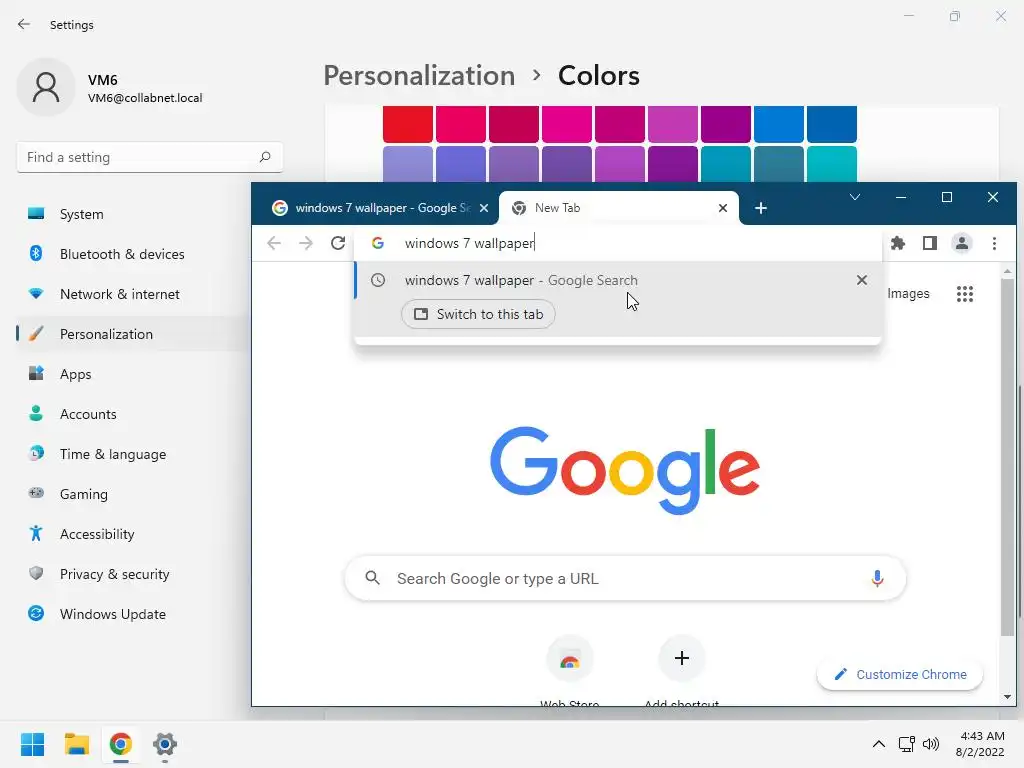Open Chrome's tab search chevron
1024x768 pixels.
pyautogui.click(x=854, y=197)
